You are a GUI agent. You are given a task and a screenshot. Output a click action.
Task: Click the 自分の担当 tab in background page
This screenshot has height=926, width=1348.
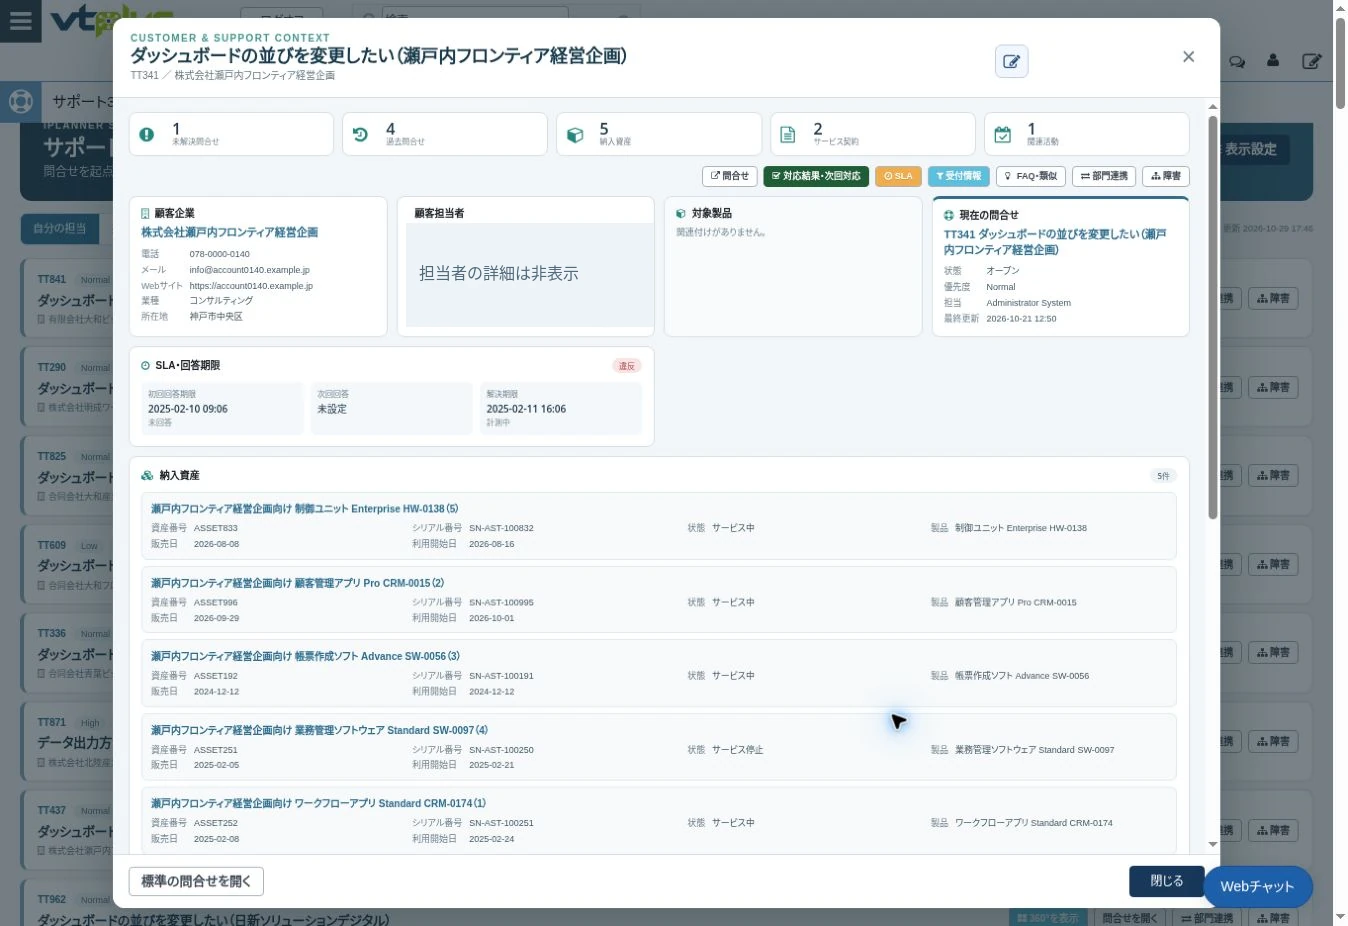(x=60, y=228)
